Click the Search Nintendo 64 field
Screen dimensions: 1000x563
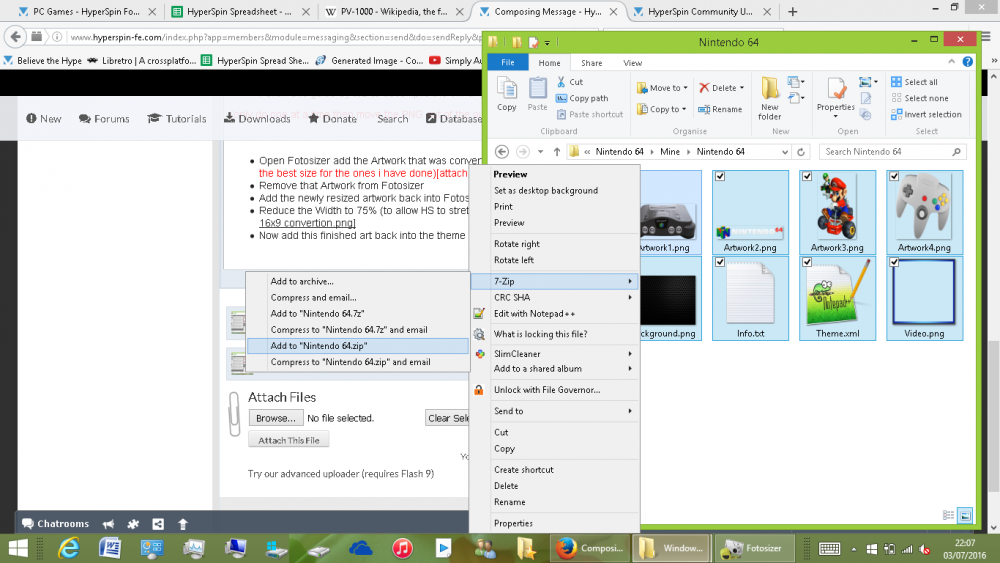pos(885,152)
